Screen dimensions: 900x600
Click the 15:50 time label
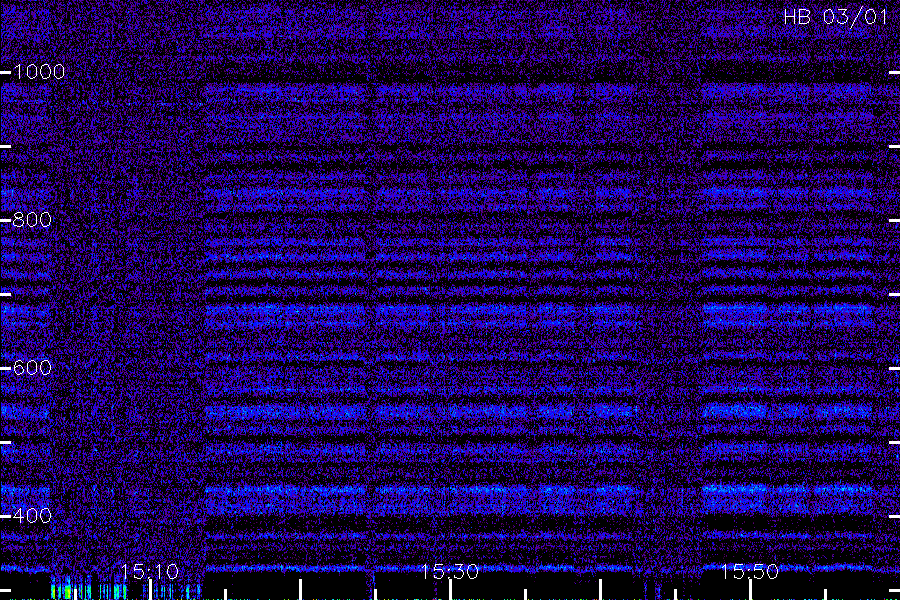750,571
